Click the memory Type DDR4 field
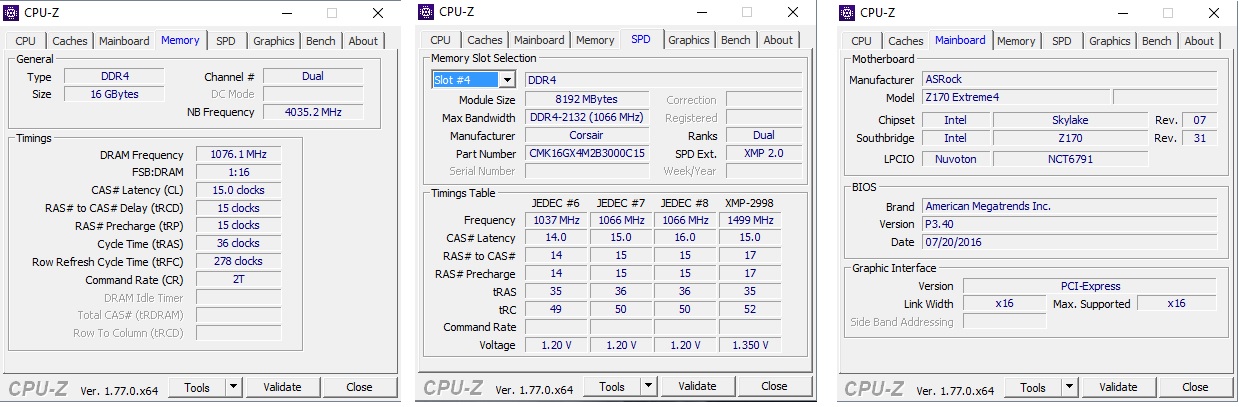 click(114, 77)
